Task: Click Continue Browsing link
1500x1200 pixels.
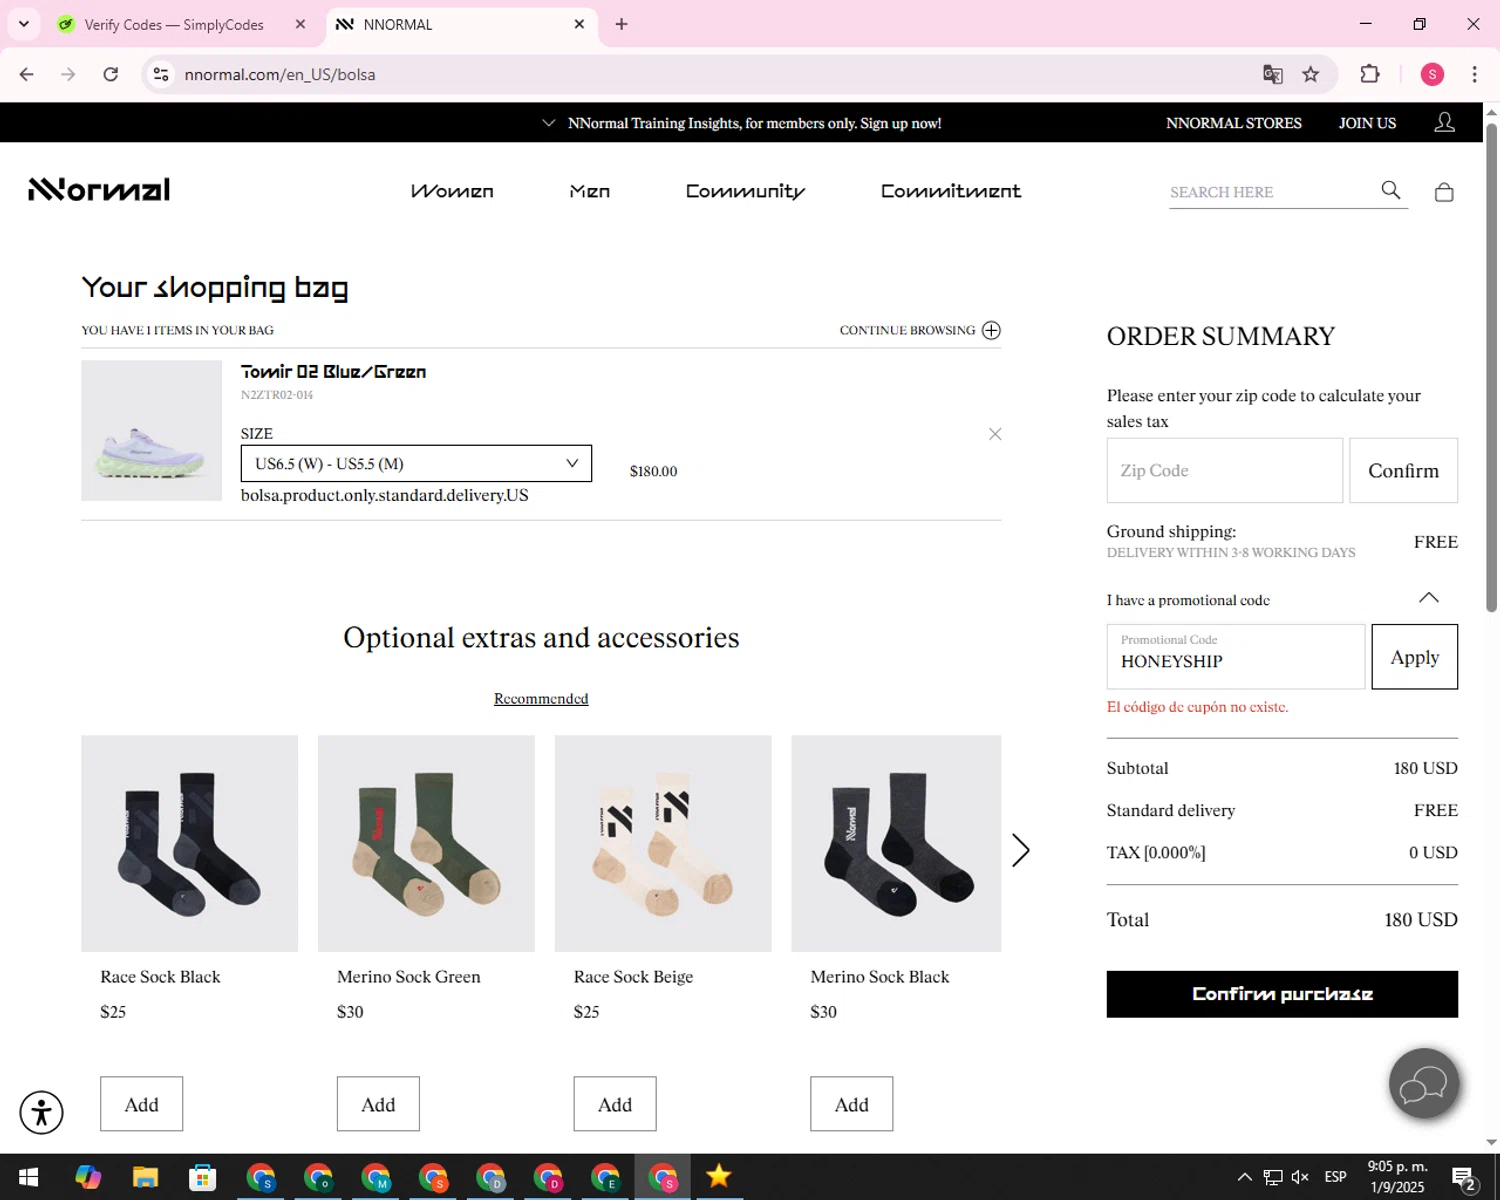Action: pyautogui.click(x=907, y=330)
